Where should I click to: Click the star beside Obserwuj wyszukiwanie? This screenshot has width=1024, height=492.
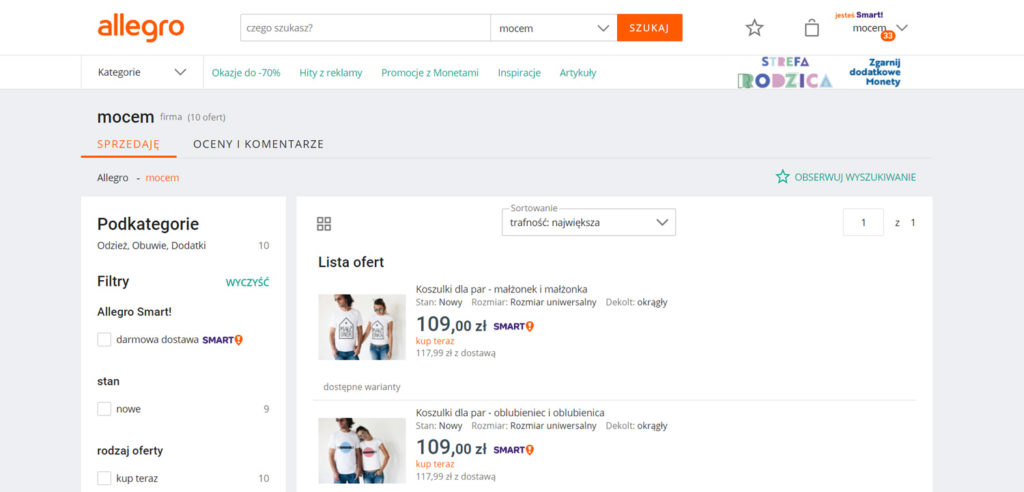click(x=782, y=177)
